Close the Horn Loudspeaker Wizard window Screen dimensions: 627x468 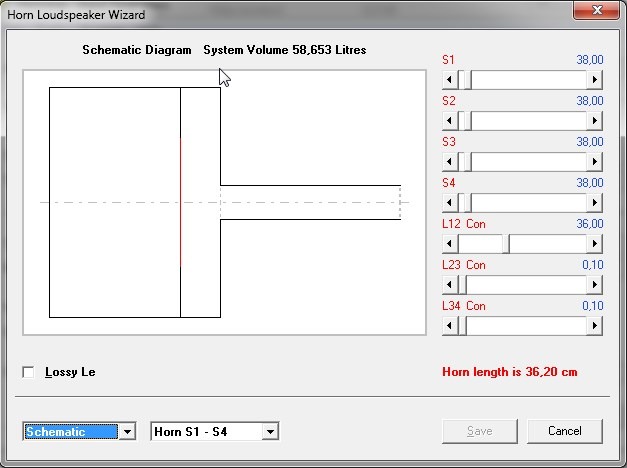[x=597, y=10]
